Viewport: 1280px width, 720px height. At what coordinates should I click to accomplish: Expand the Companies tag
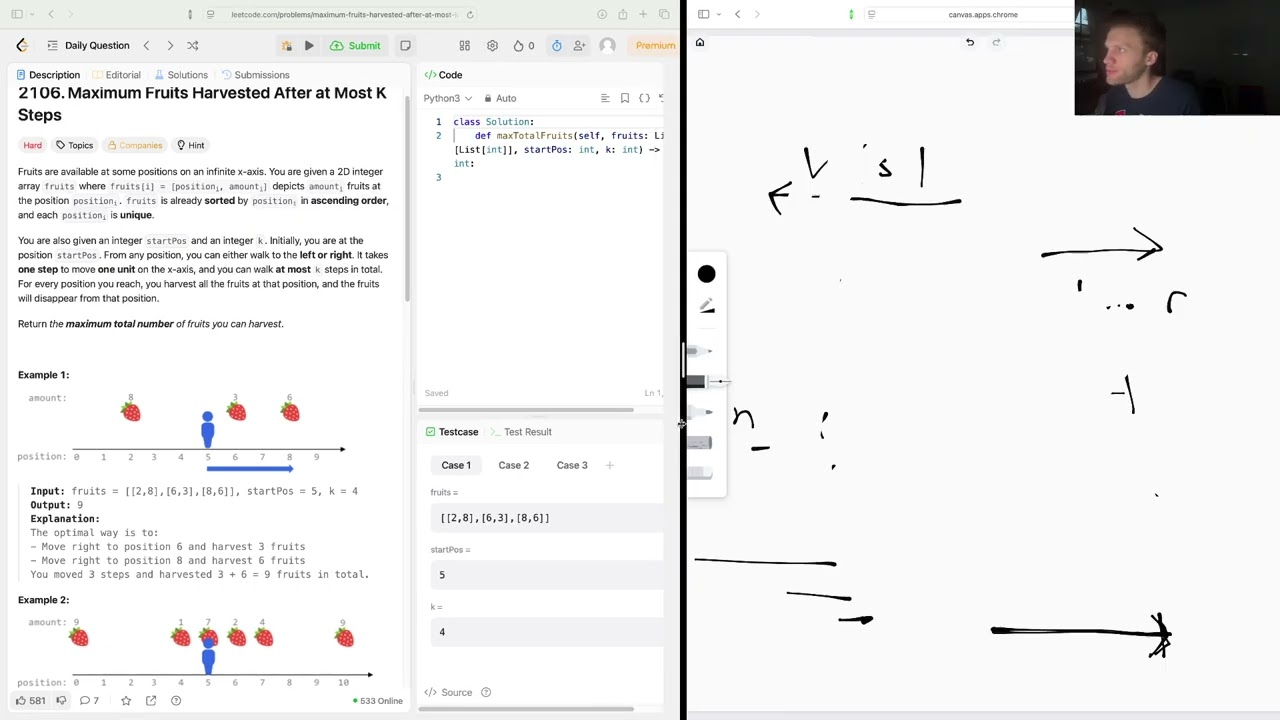click(134, 145)
